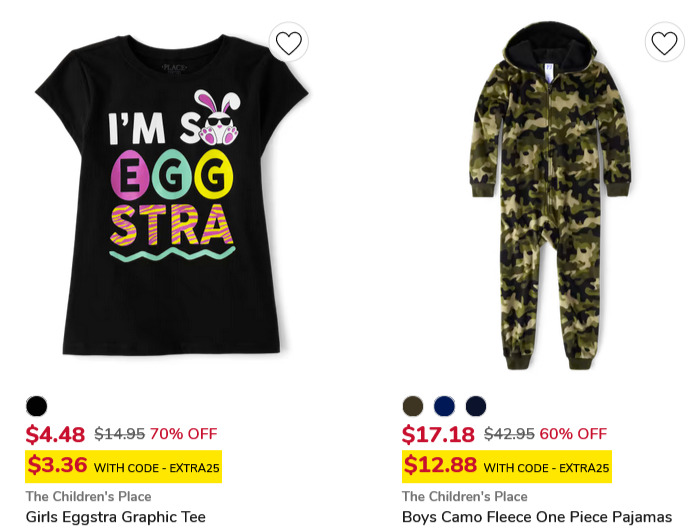Click the $4.48 sale price
Image resolution: width=696 pixels, height=531 pixels.
[x=55, y=434]
